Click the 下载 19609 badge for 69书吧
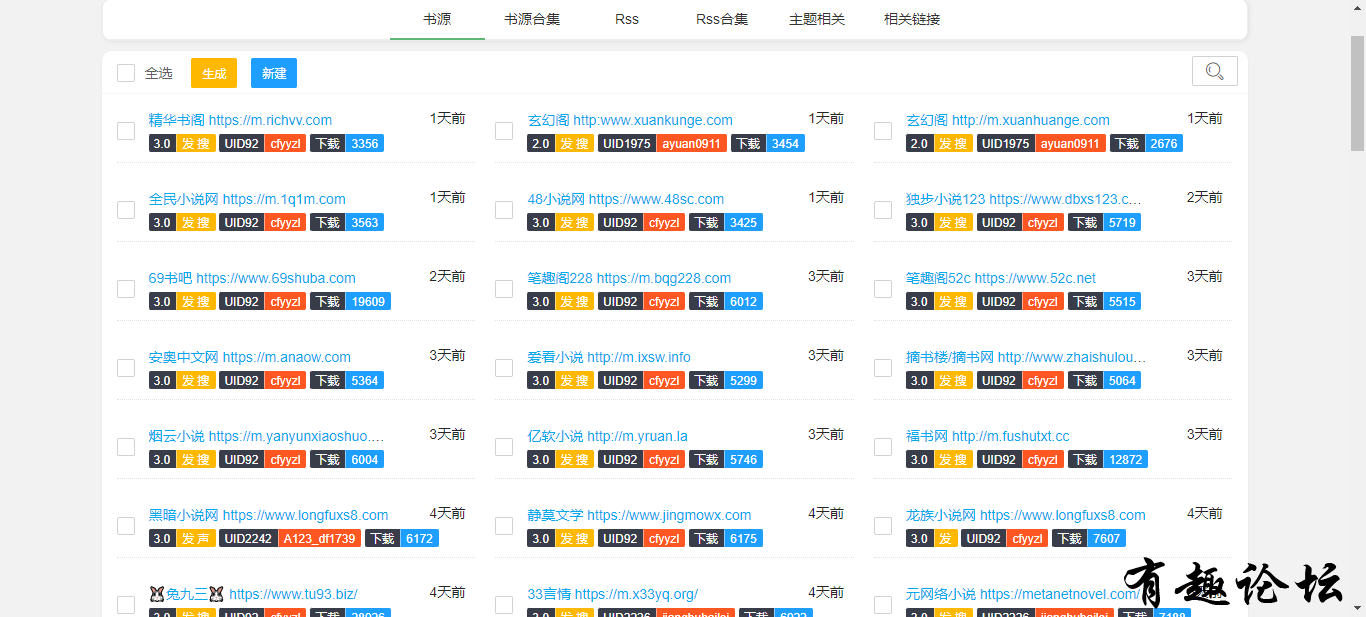 [x=350, y=301]
